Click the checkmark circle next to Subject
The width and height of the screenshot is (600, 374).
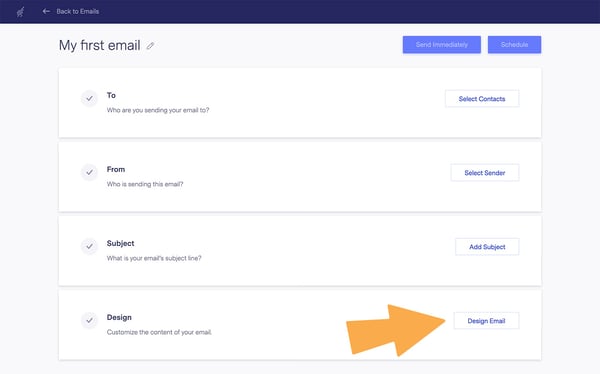pyautogui.click(x=89, y=246)
